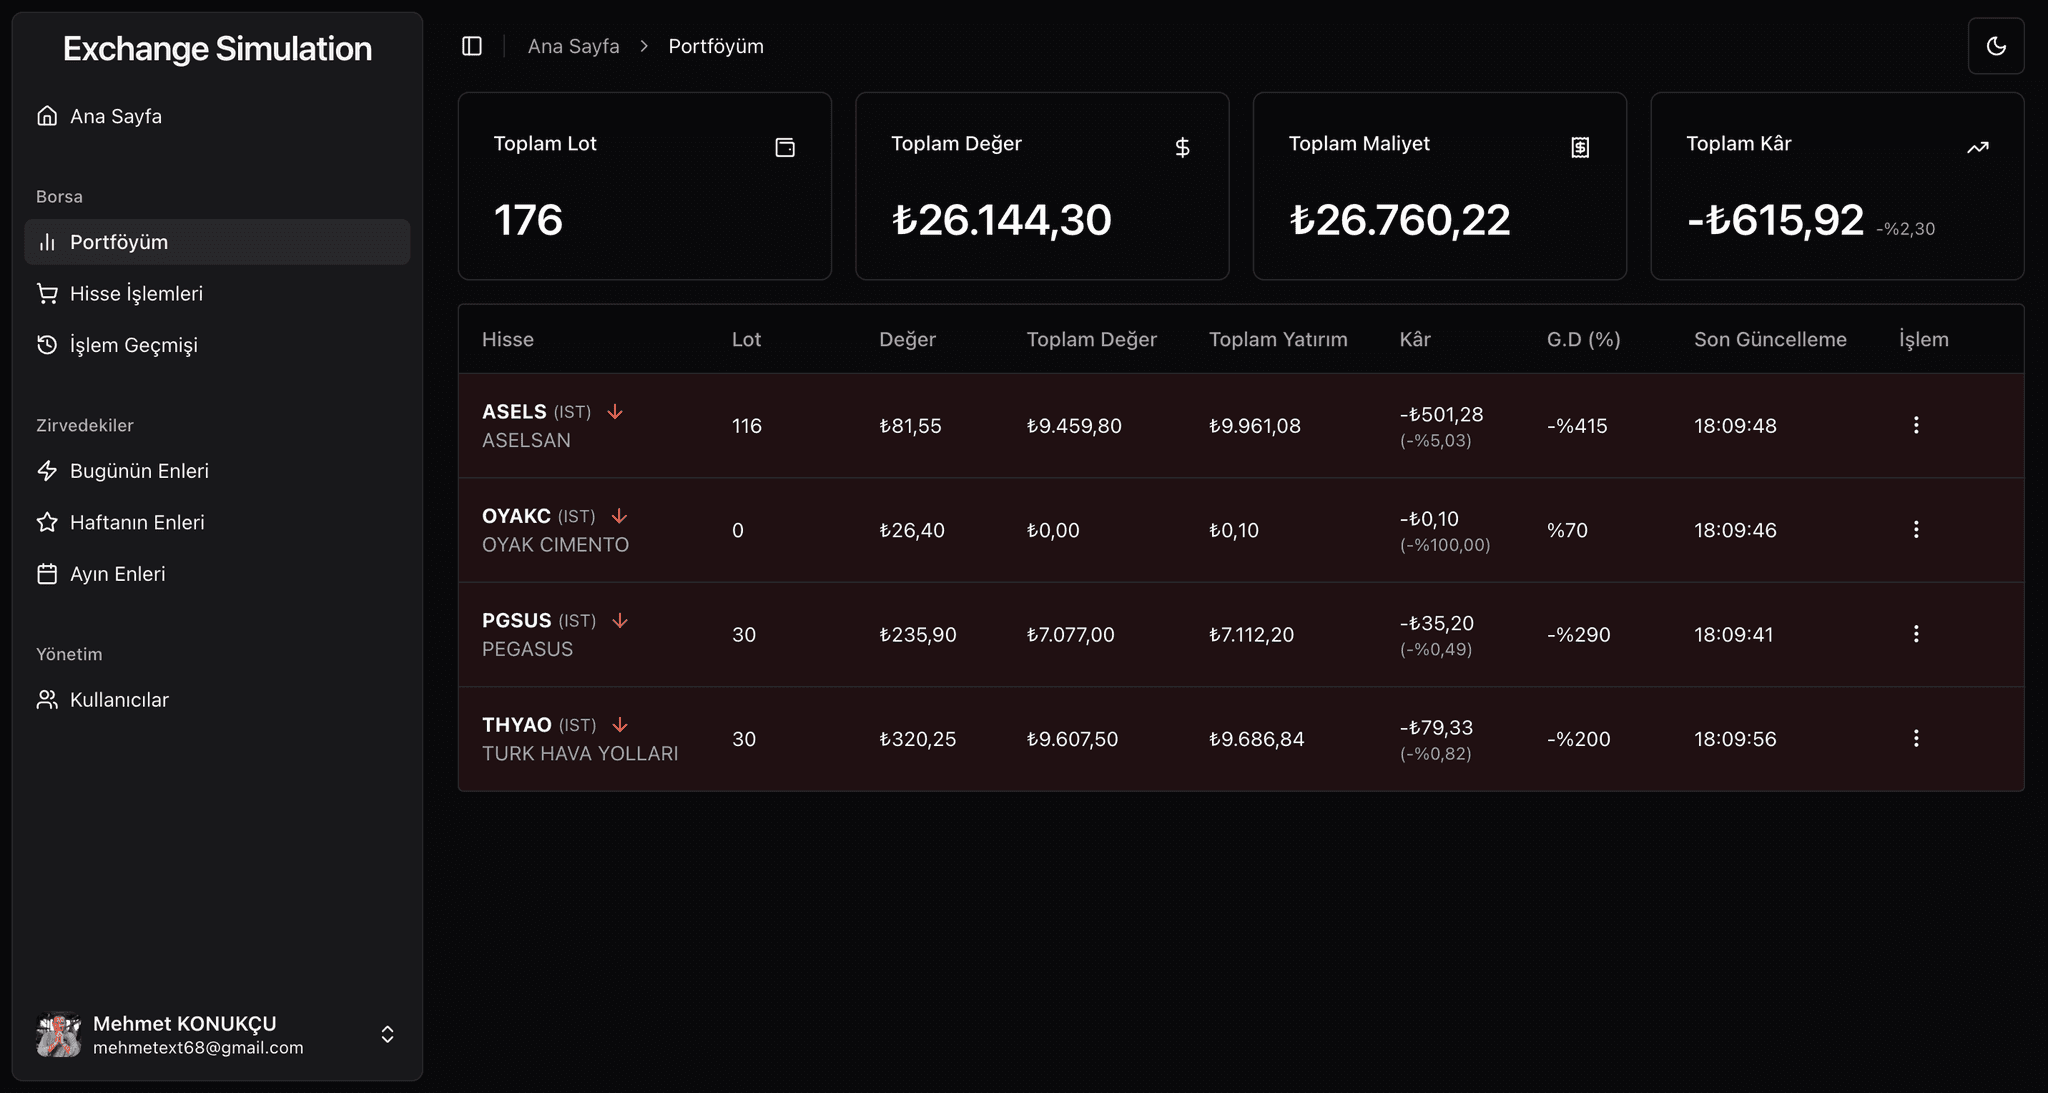The width and height of the screenshot is (2048, 1093).
Task: Click the OYAK CIMENTO company name
Action: pyautogui.click(x=555, y=545)
